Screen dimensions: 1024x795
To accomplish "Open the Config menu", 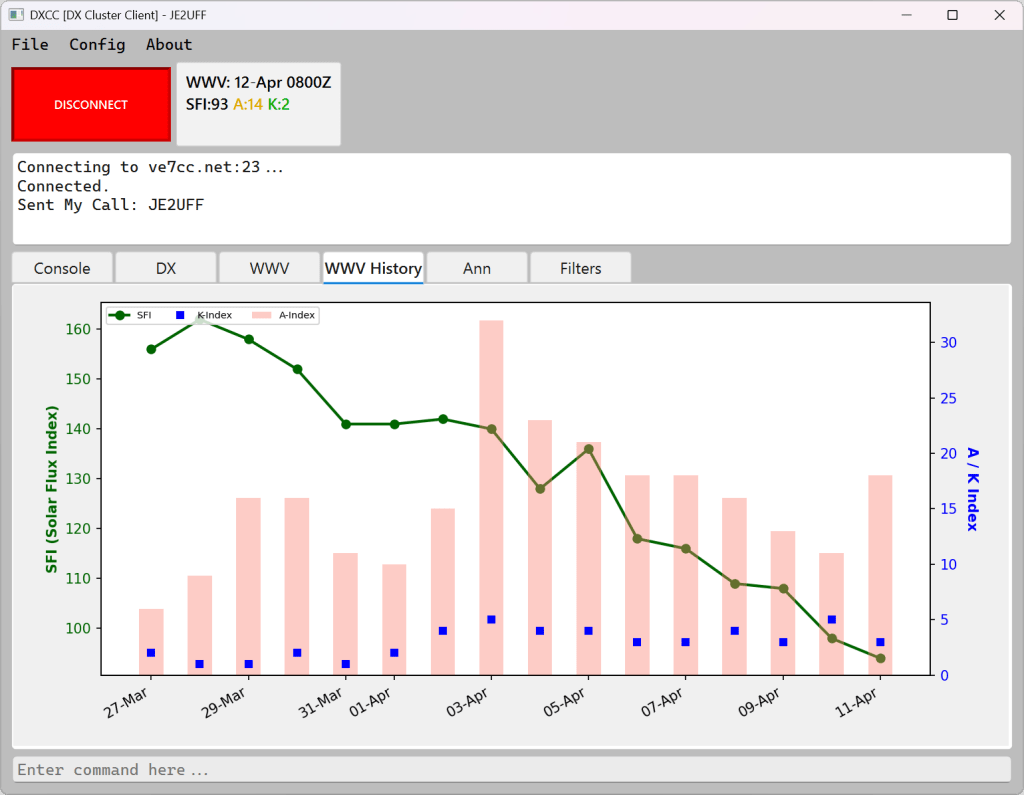I will point(97,44).
